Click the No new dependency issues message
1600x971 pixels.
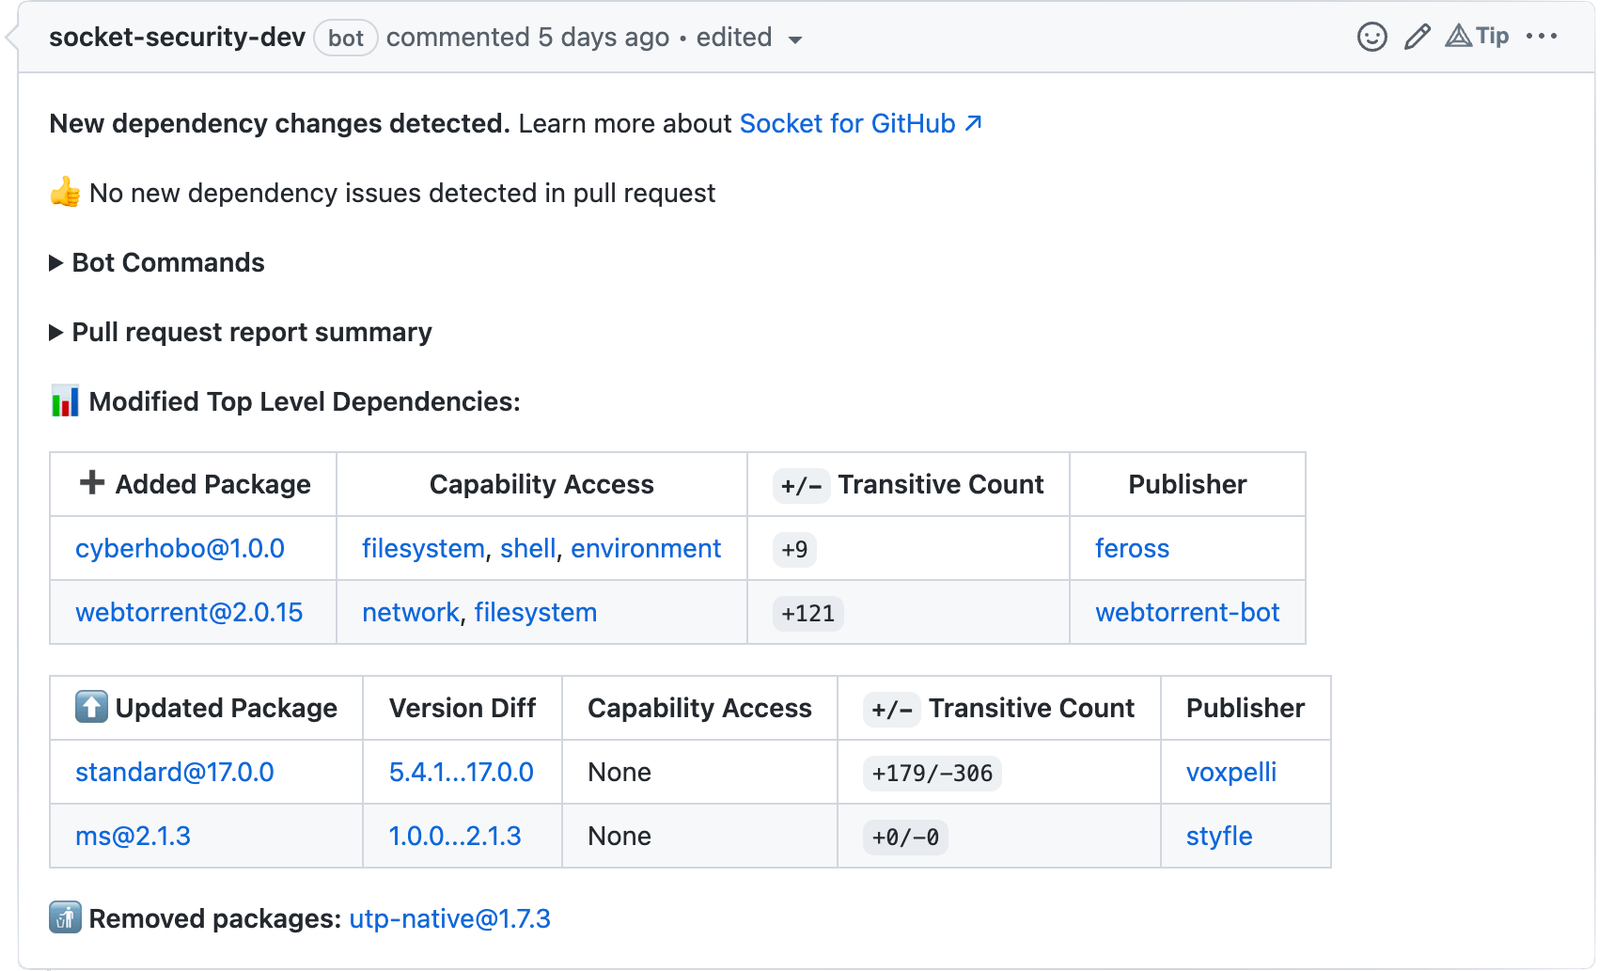(x=402, y=192)
